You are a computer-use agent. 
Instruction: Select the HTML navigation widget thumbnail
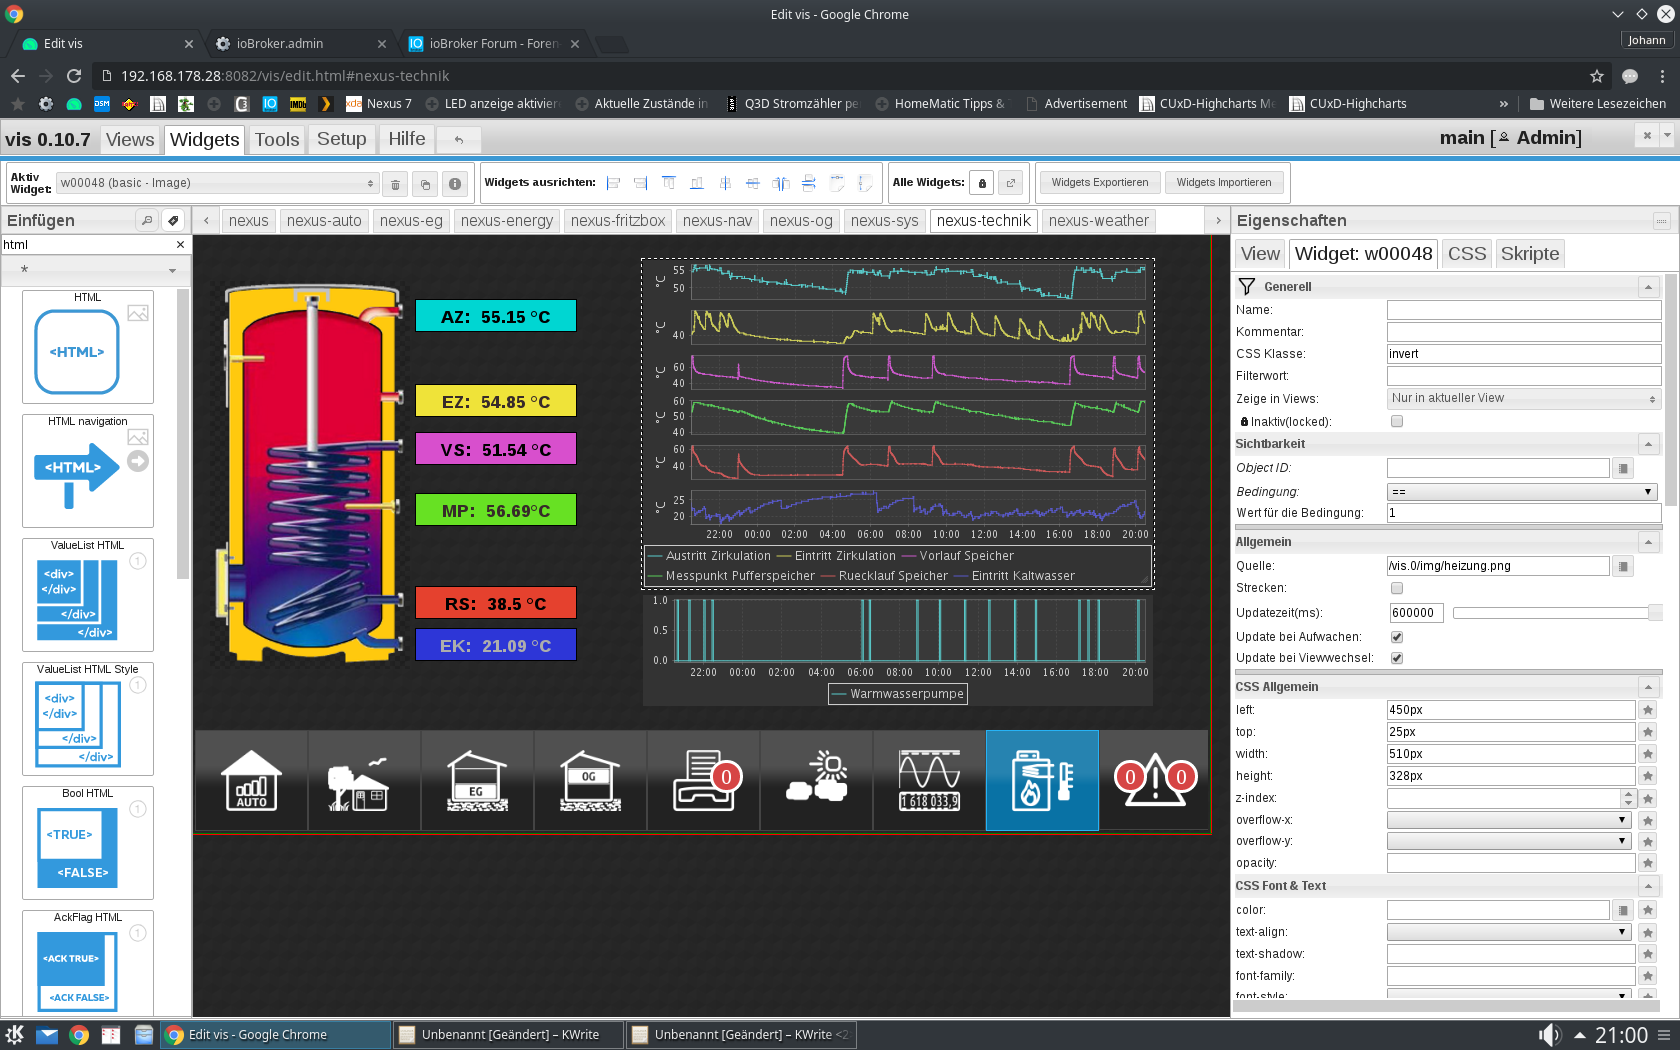(88, 471)
